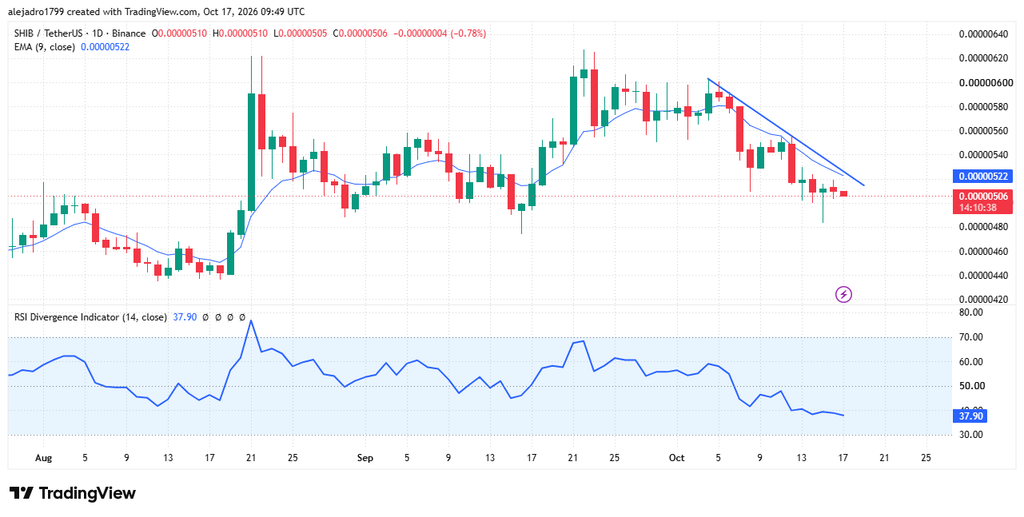This screenshot has height=517, width=1024.
Task: Click the Sep label on time axis
Action: [x=365, y=458]
